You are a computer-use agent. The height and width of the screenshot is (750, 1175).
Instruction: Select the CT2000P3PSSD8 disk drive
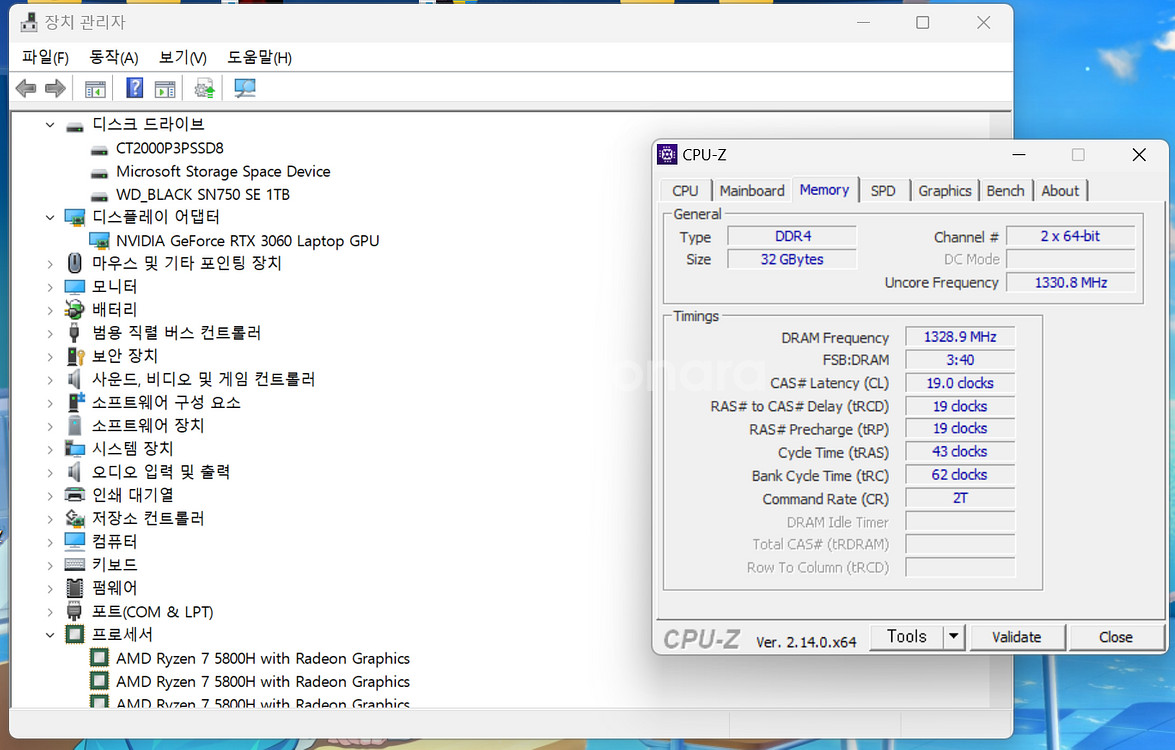pyautogui.click(x=169, y=148)
